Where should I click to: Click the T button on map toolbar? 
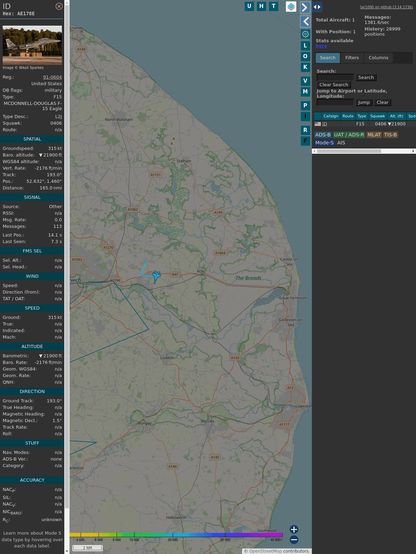(x=273, y=6)
